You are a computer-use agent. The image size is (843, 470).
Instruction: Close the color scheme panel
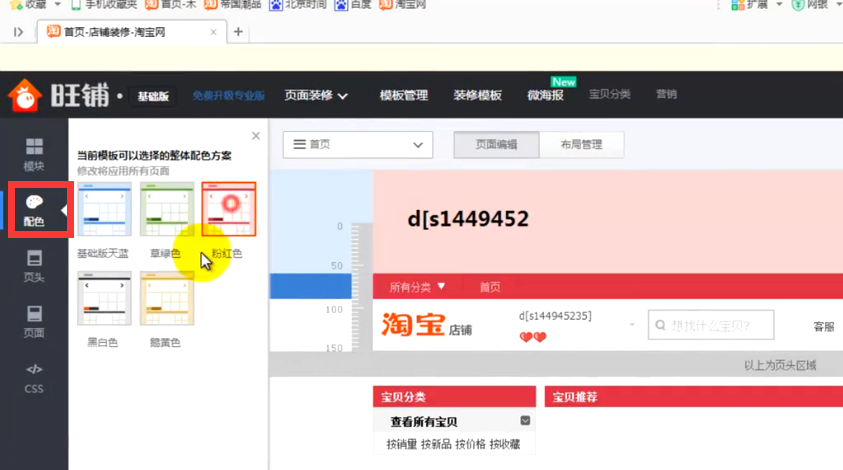click(256, 136)
